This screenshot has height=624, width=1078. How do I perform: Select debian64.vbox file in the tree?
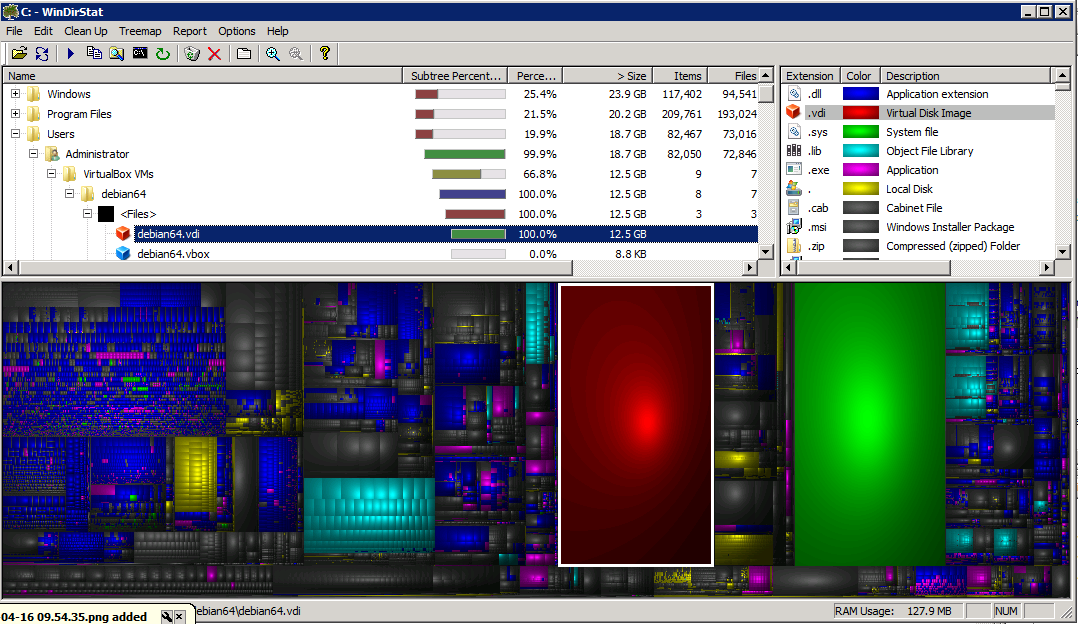[x=173, y=254]
